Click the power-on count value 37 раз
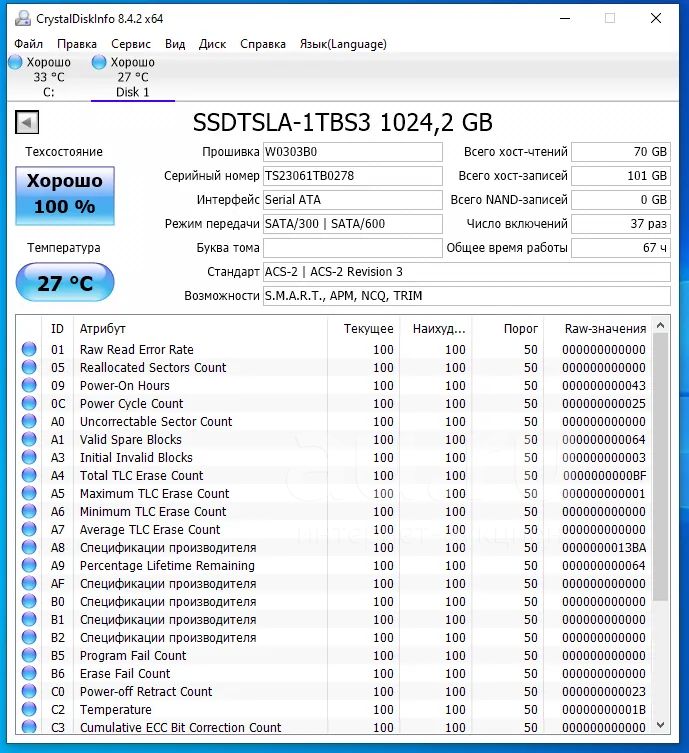689x753 pixels. coord(621,224)
